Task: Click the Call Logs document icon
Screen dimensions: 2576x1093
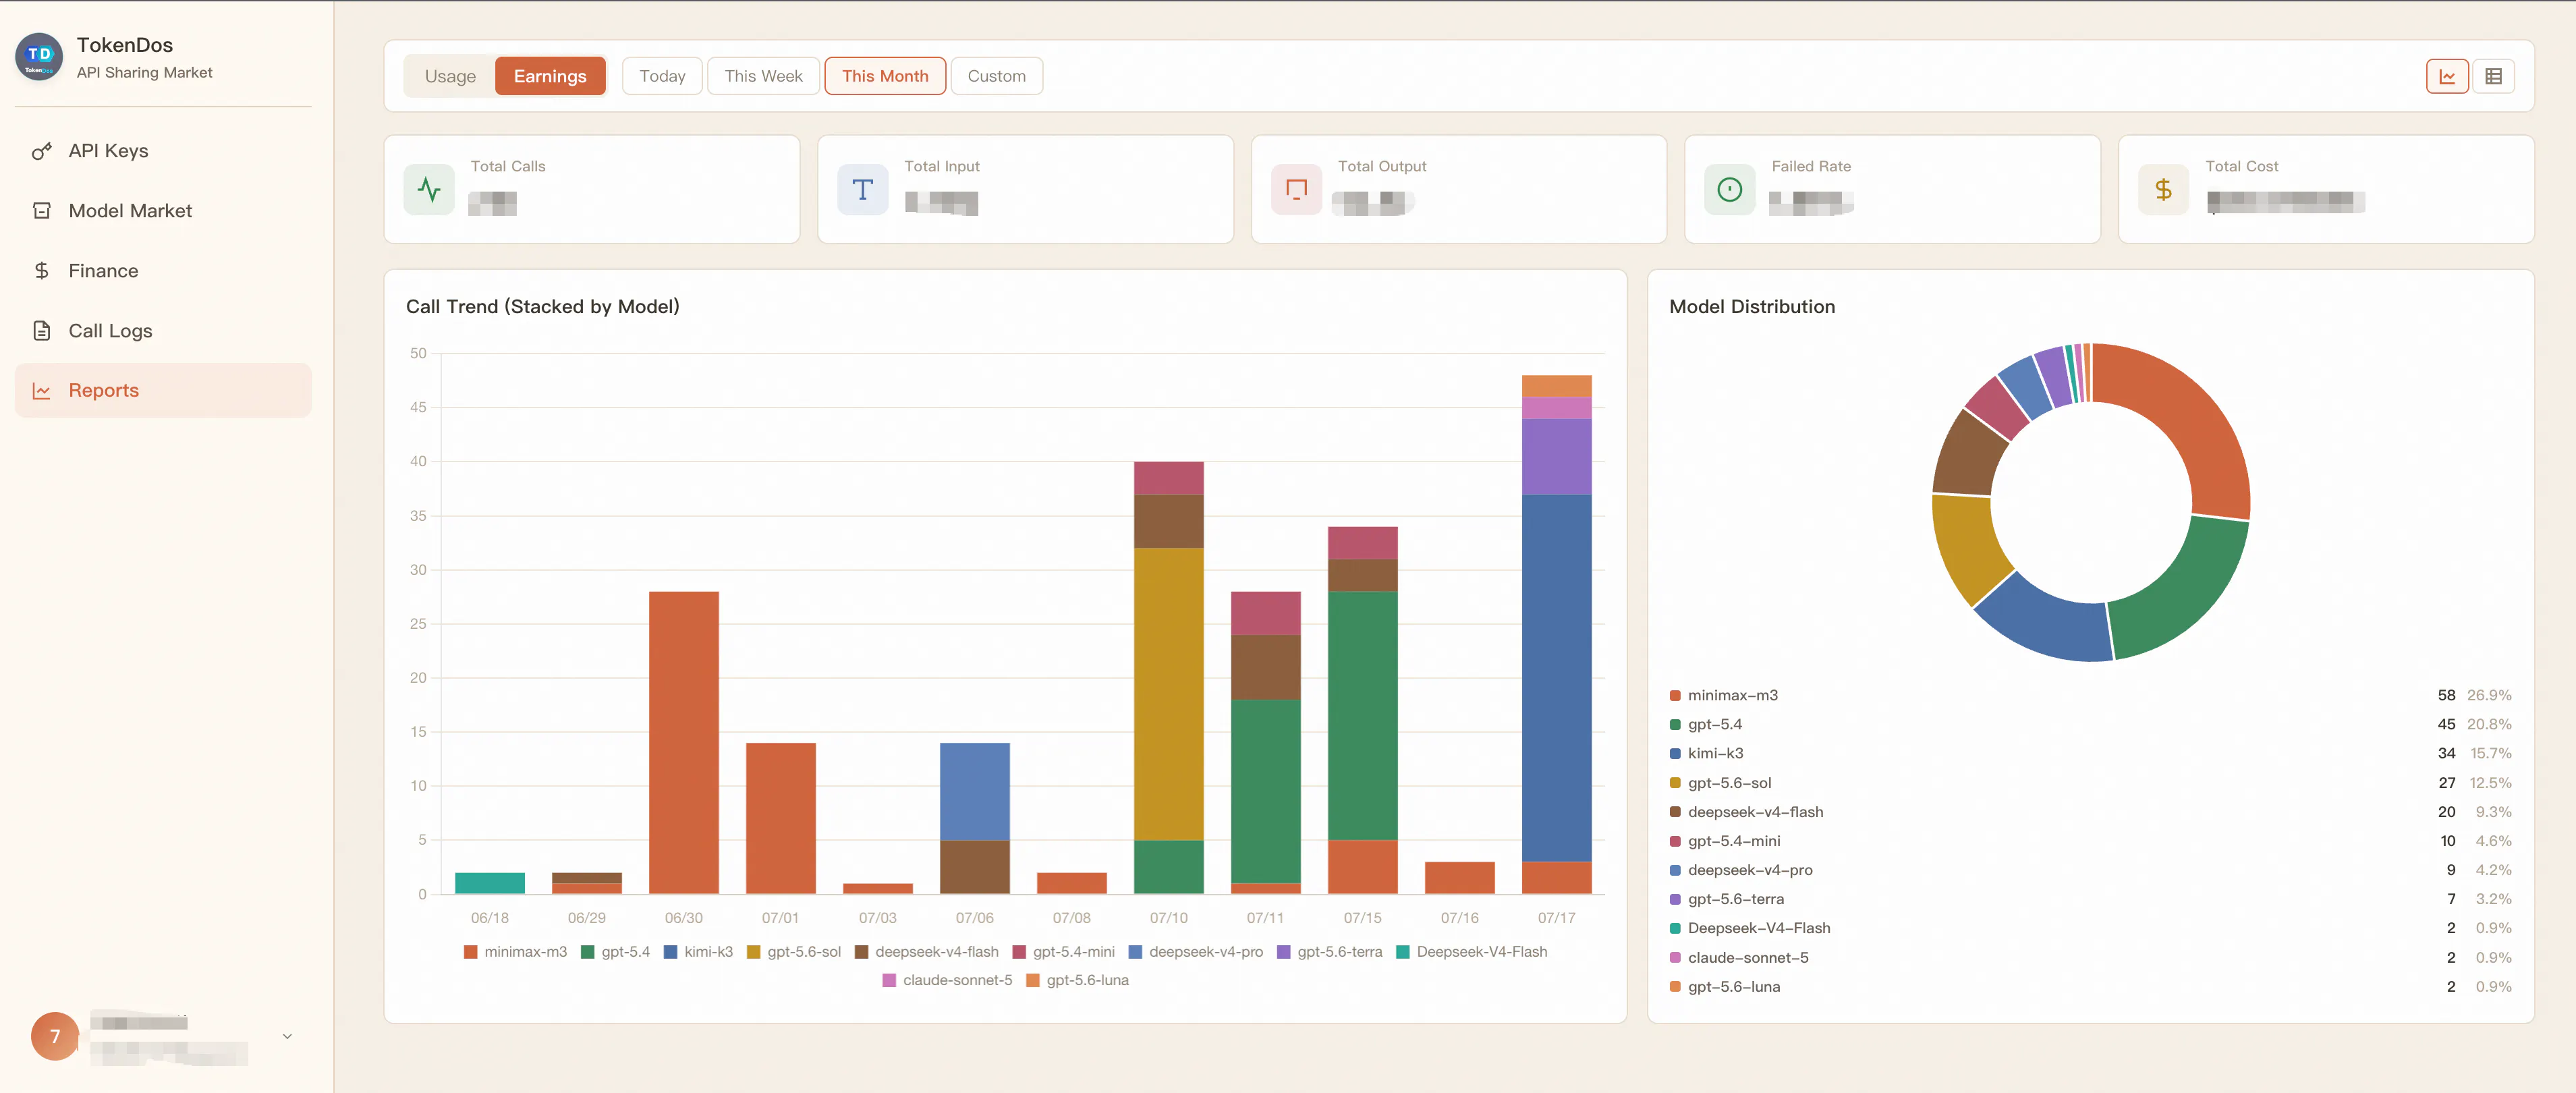Action: tap(42, 331)
